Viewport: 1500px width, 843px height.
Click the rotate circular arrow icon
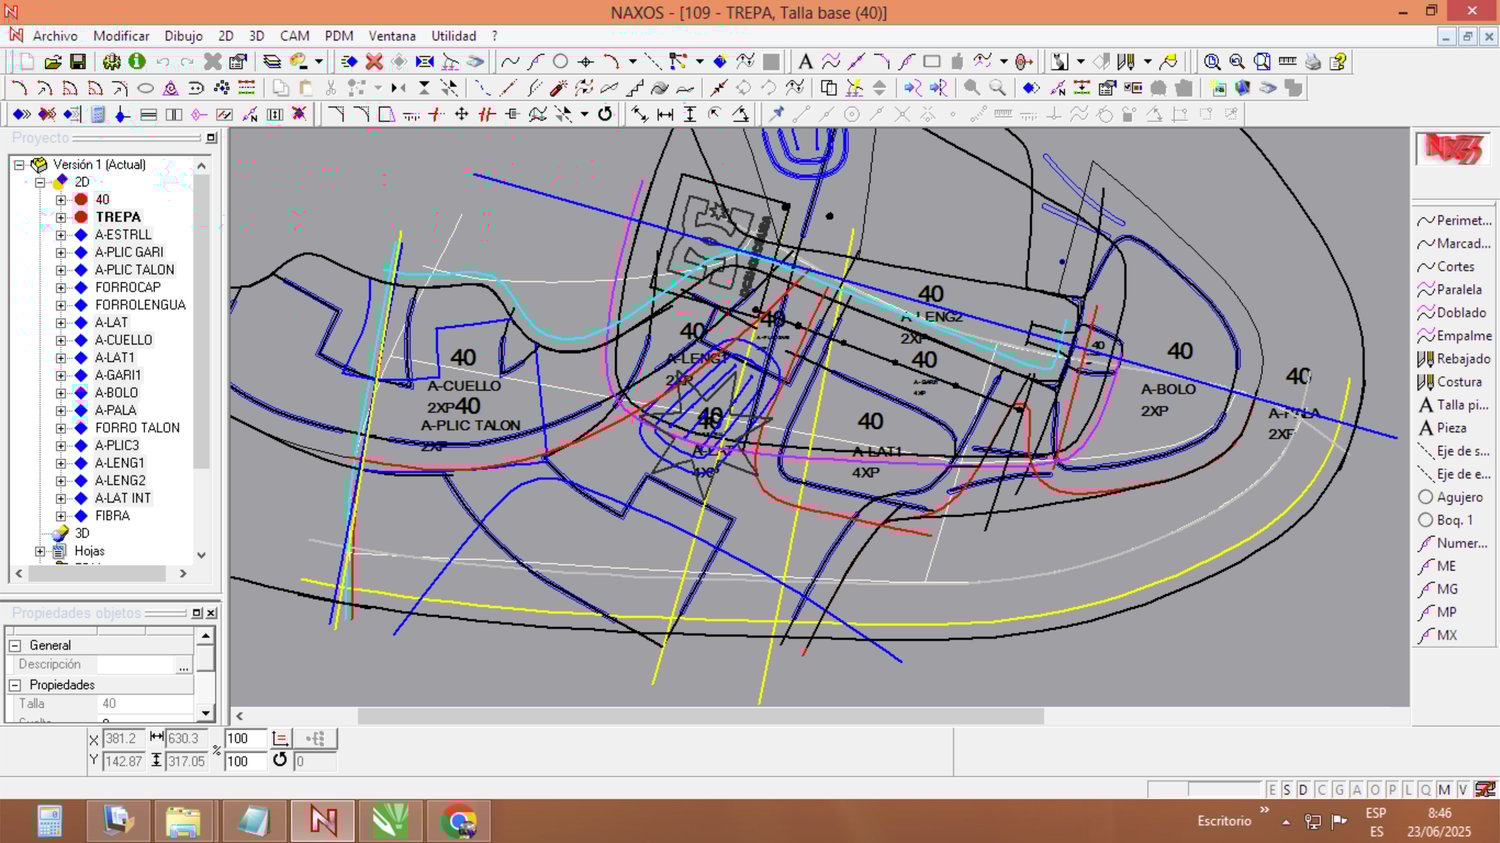click(x=605, y=114)
